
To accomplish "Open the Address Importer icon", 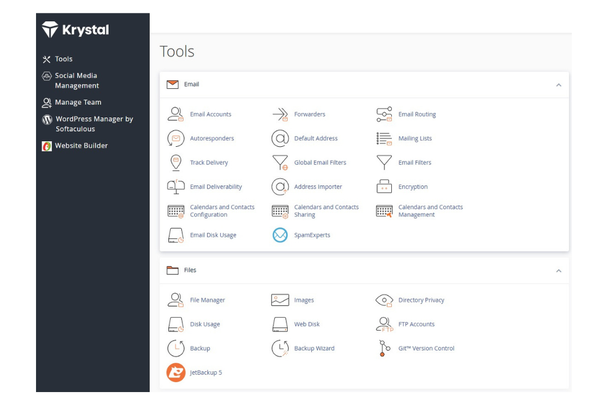I will click(280, 187).
